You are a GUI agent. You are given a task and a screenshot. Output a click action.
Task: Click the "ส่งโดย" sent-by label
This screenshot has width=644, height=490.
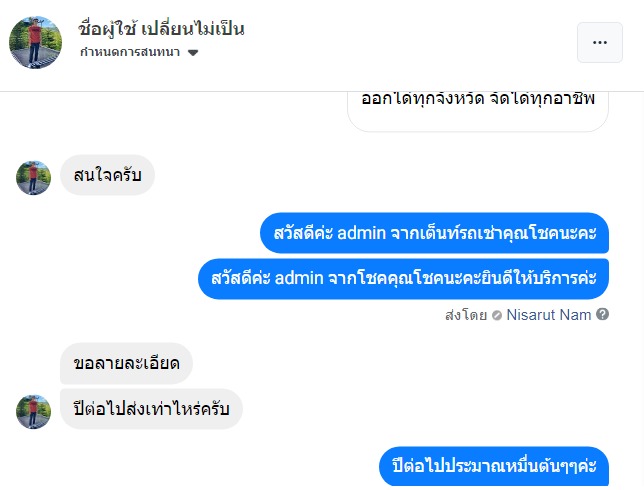click(x=466, y=314)
